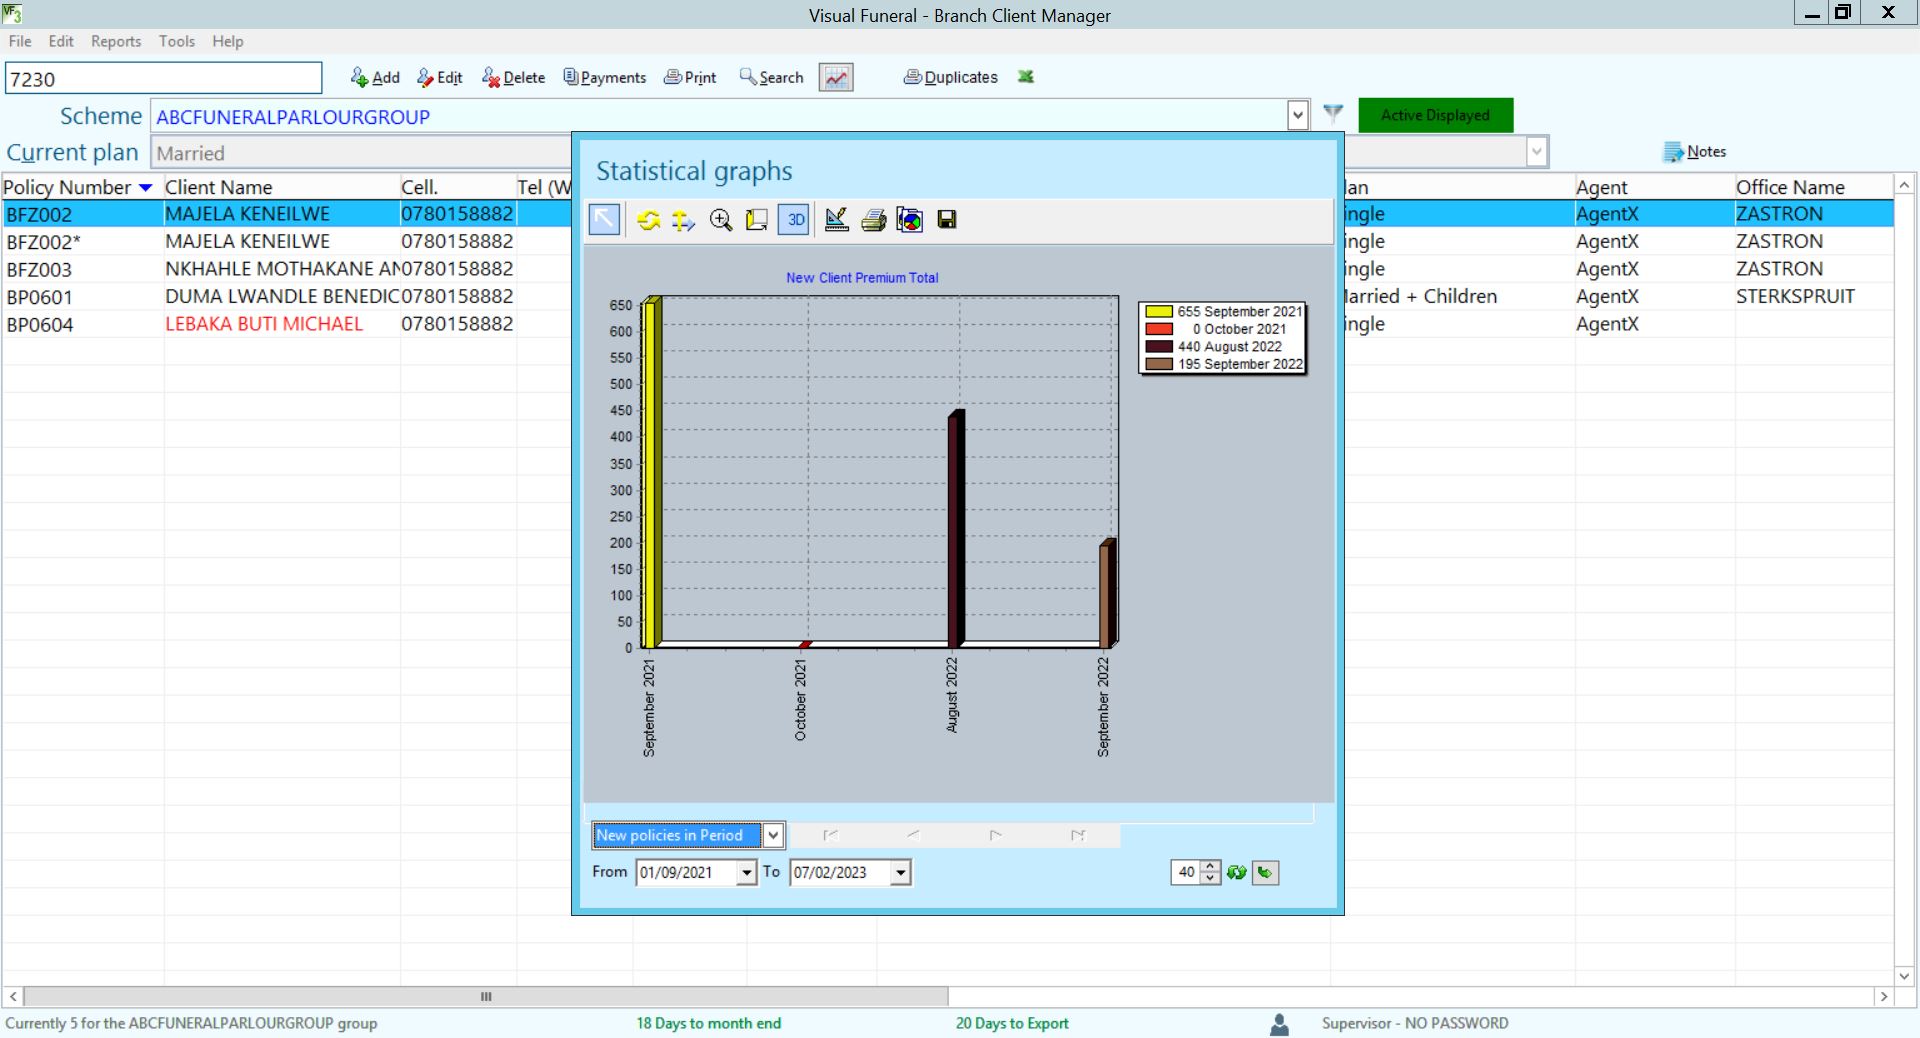This screenshot has width=1920, height=1038.
Task: Click the chart depth adjustment icon
Action: click(757, 220)
